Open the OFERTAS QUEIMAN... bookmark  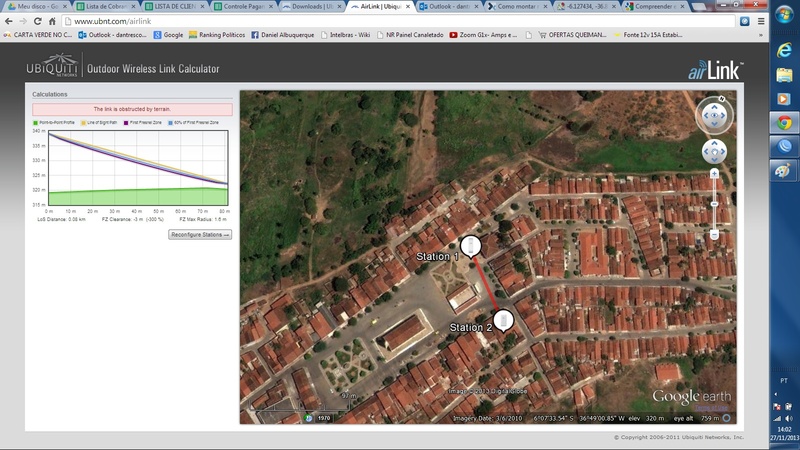[572, 35]
